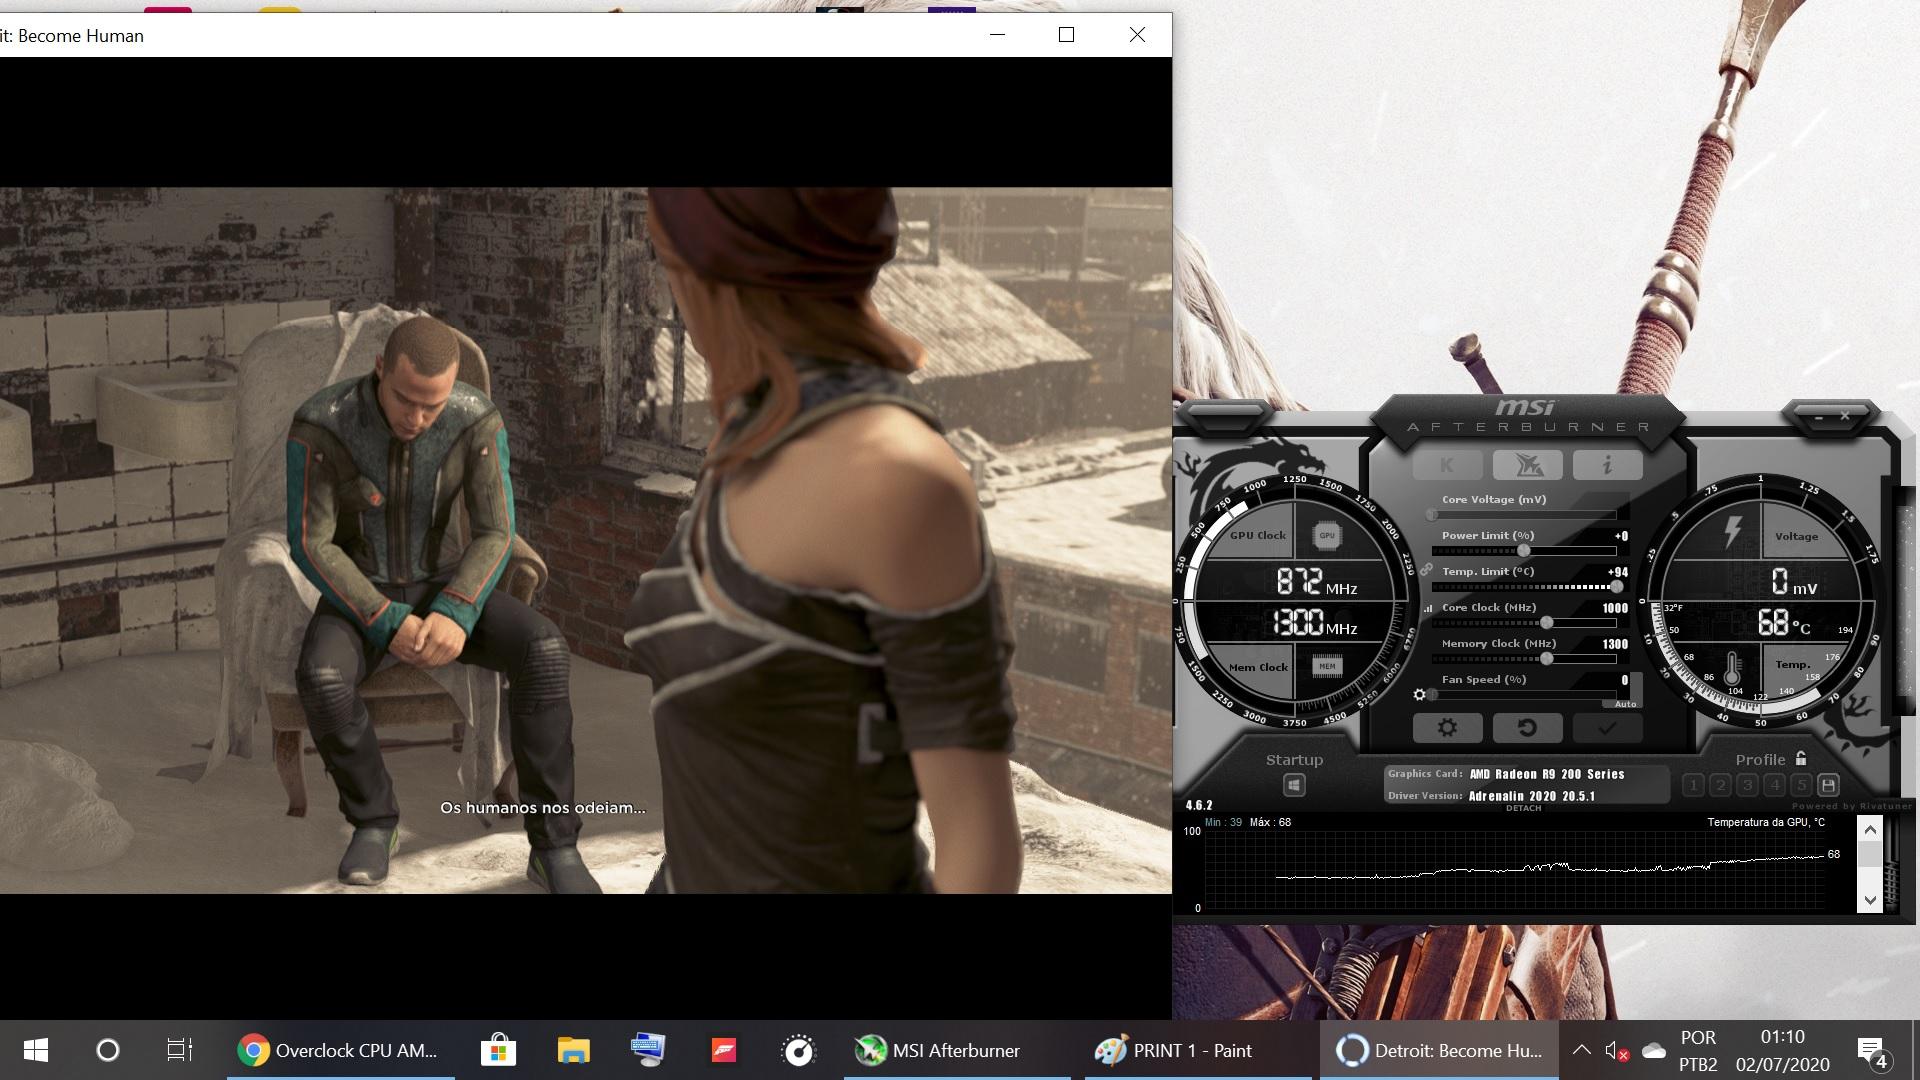Open Cortana search circle on the taskbar

pyautogui.click(x=108, y=1050)
